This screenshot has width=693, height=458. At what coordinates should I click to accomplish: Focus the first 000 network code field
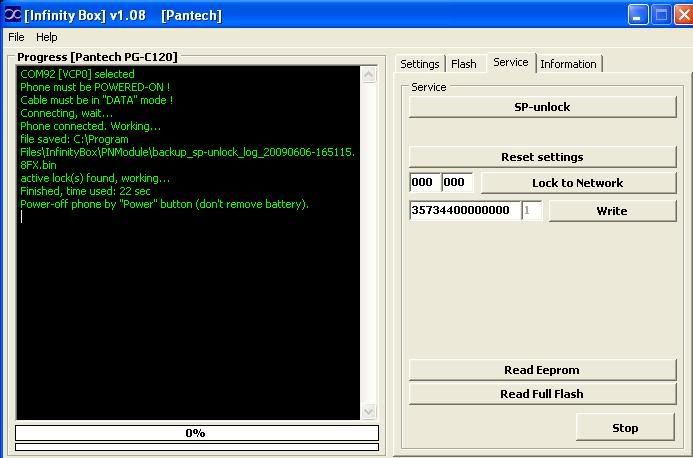[425, 182]
